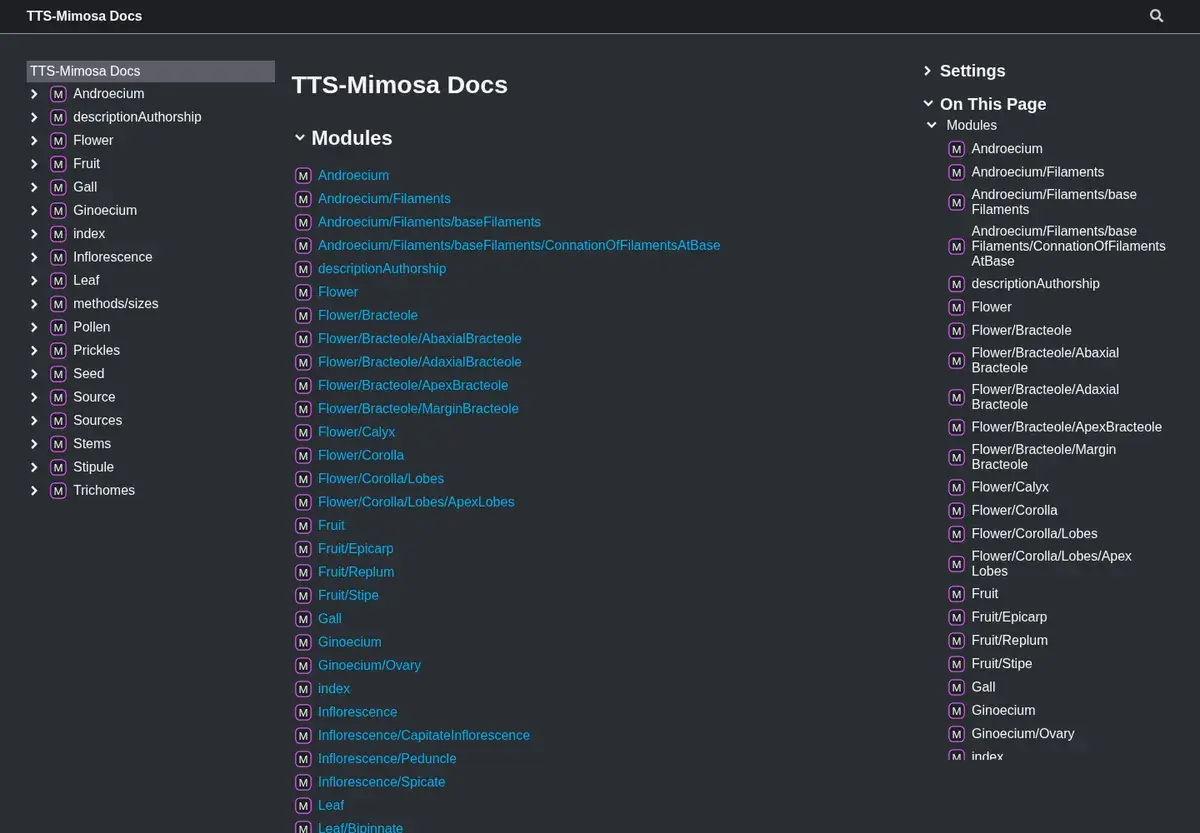
Task: Click module icon next to Fruit main link
Action: [x=303, y=526]
